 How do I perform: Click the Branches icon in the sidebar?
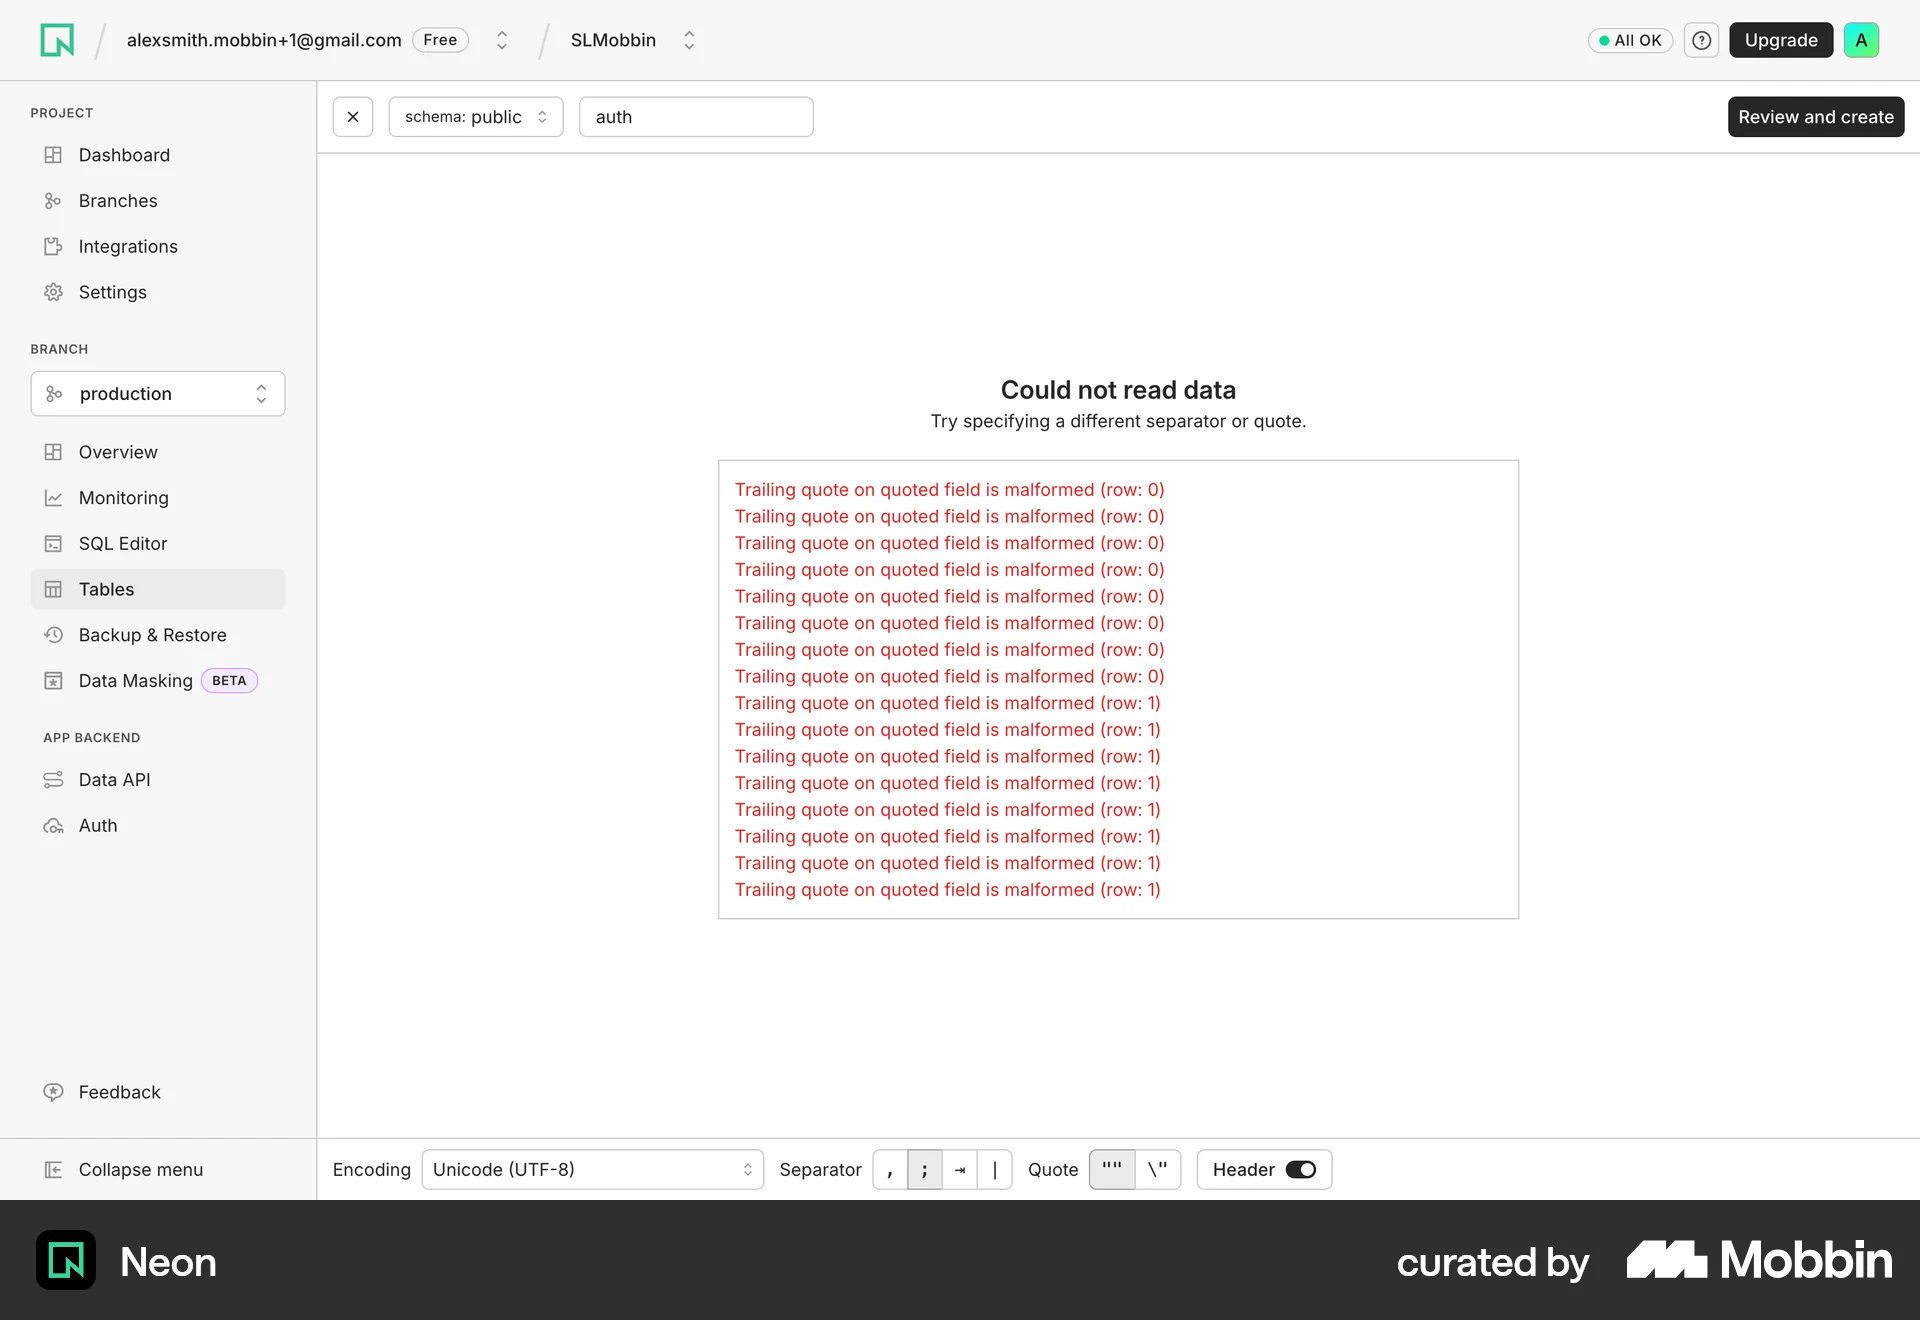click(x=53, y=201)
